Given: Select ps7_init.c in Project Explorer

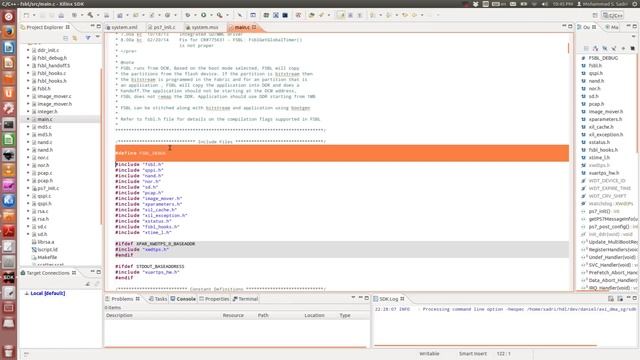Looking at the screenshot, I should (48, 188).
